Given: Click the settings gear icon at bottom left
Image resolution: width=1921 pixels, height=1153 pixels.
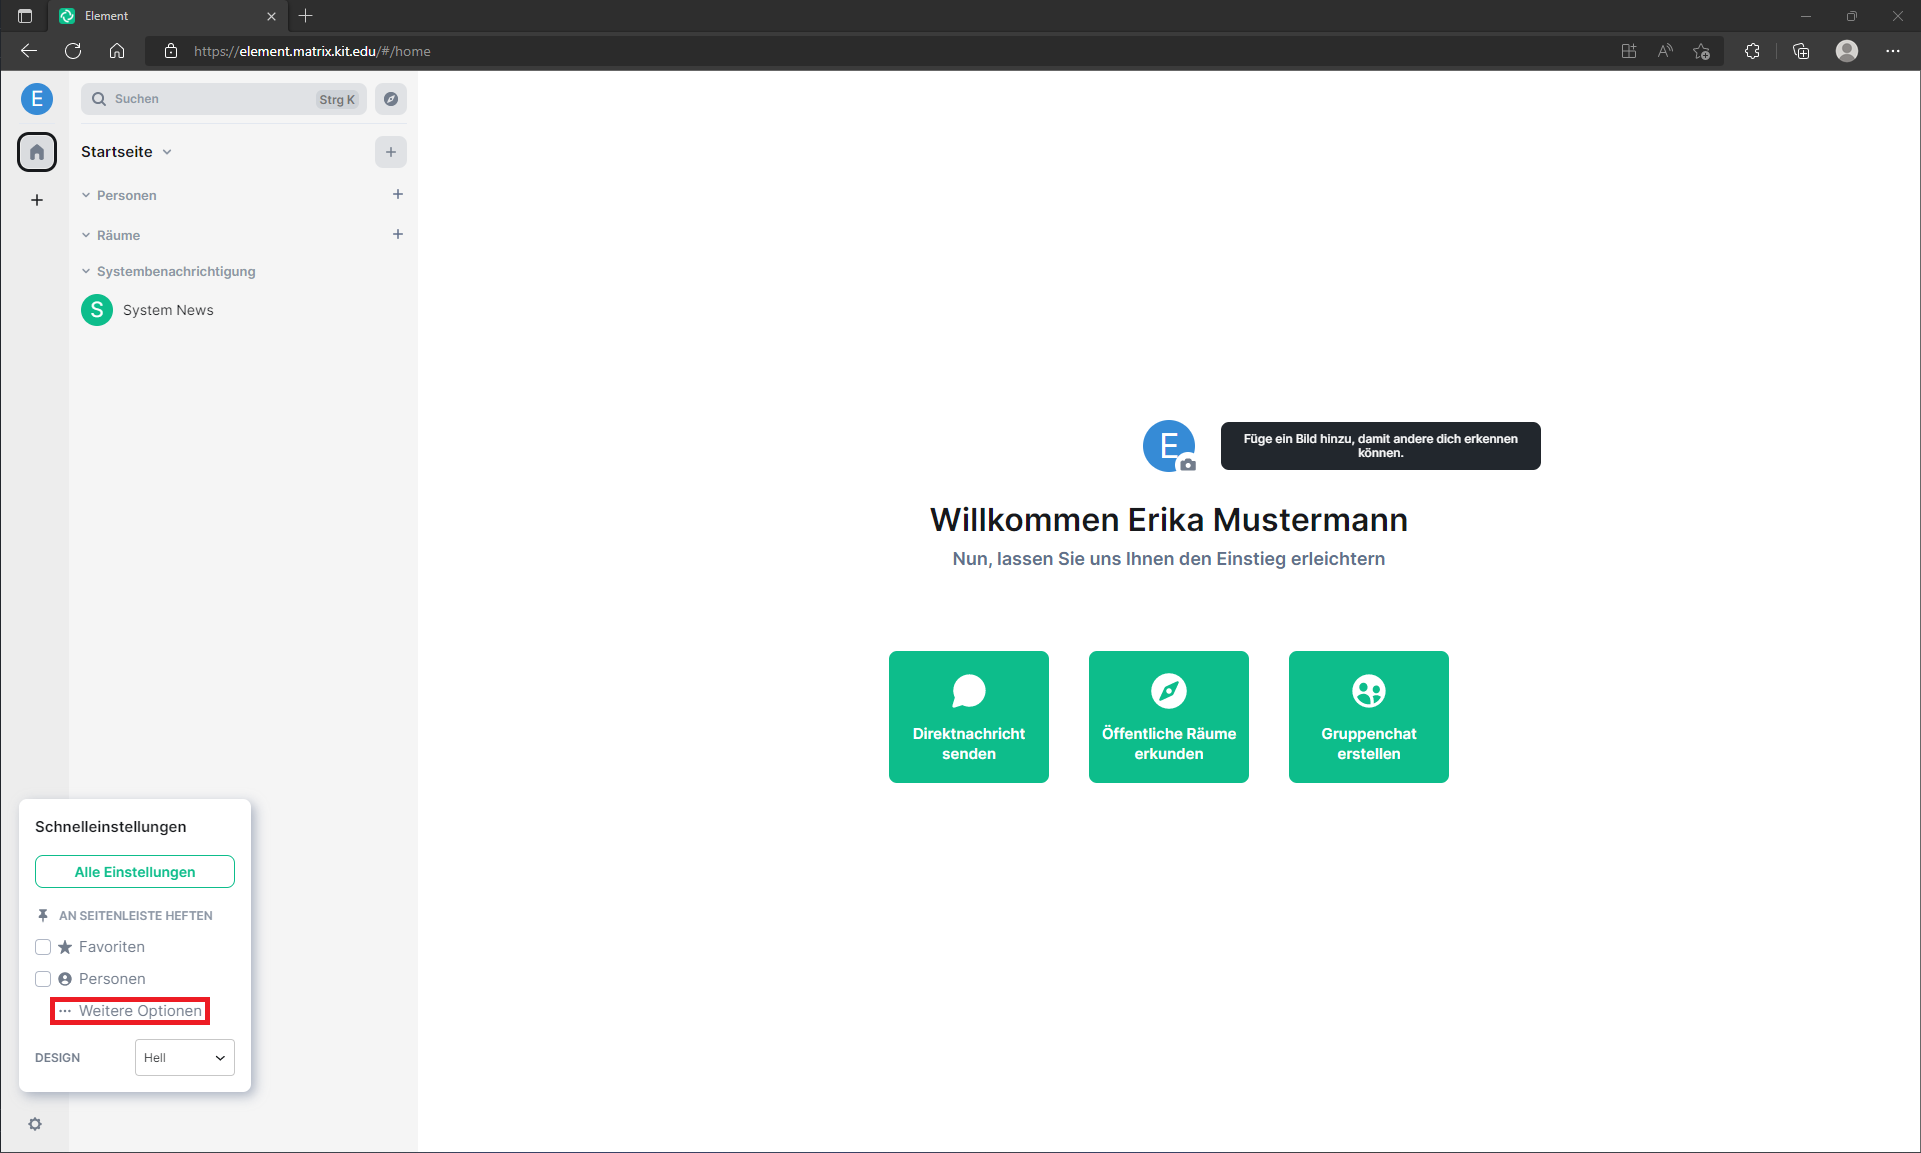Looking at the screenshot, I should click(x=34, y=1124).
